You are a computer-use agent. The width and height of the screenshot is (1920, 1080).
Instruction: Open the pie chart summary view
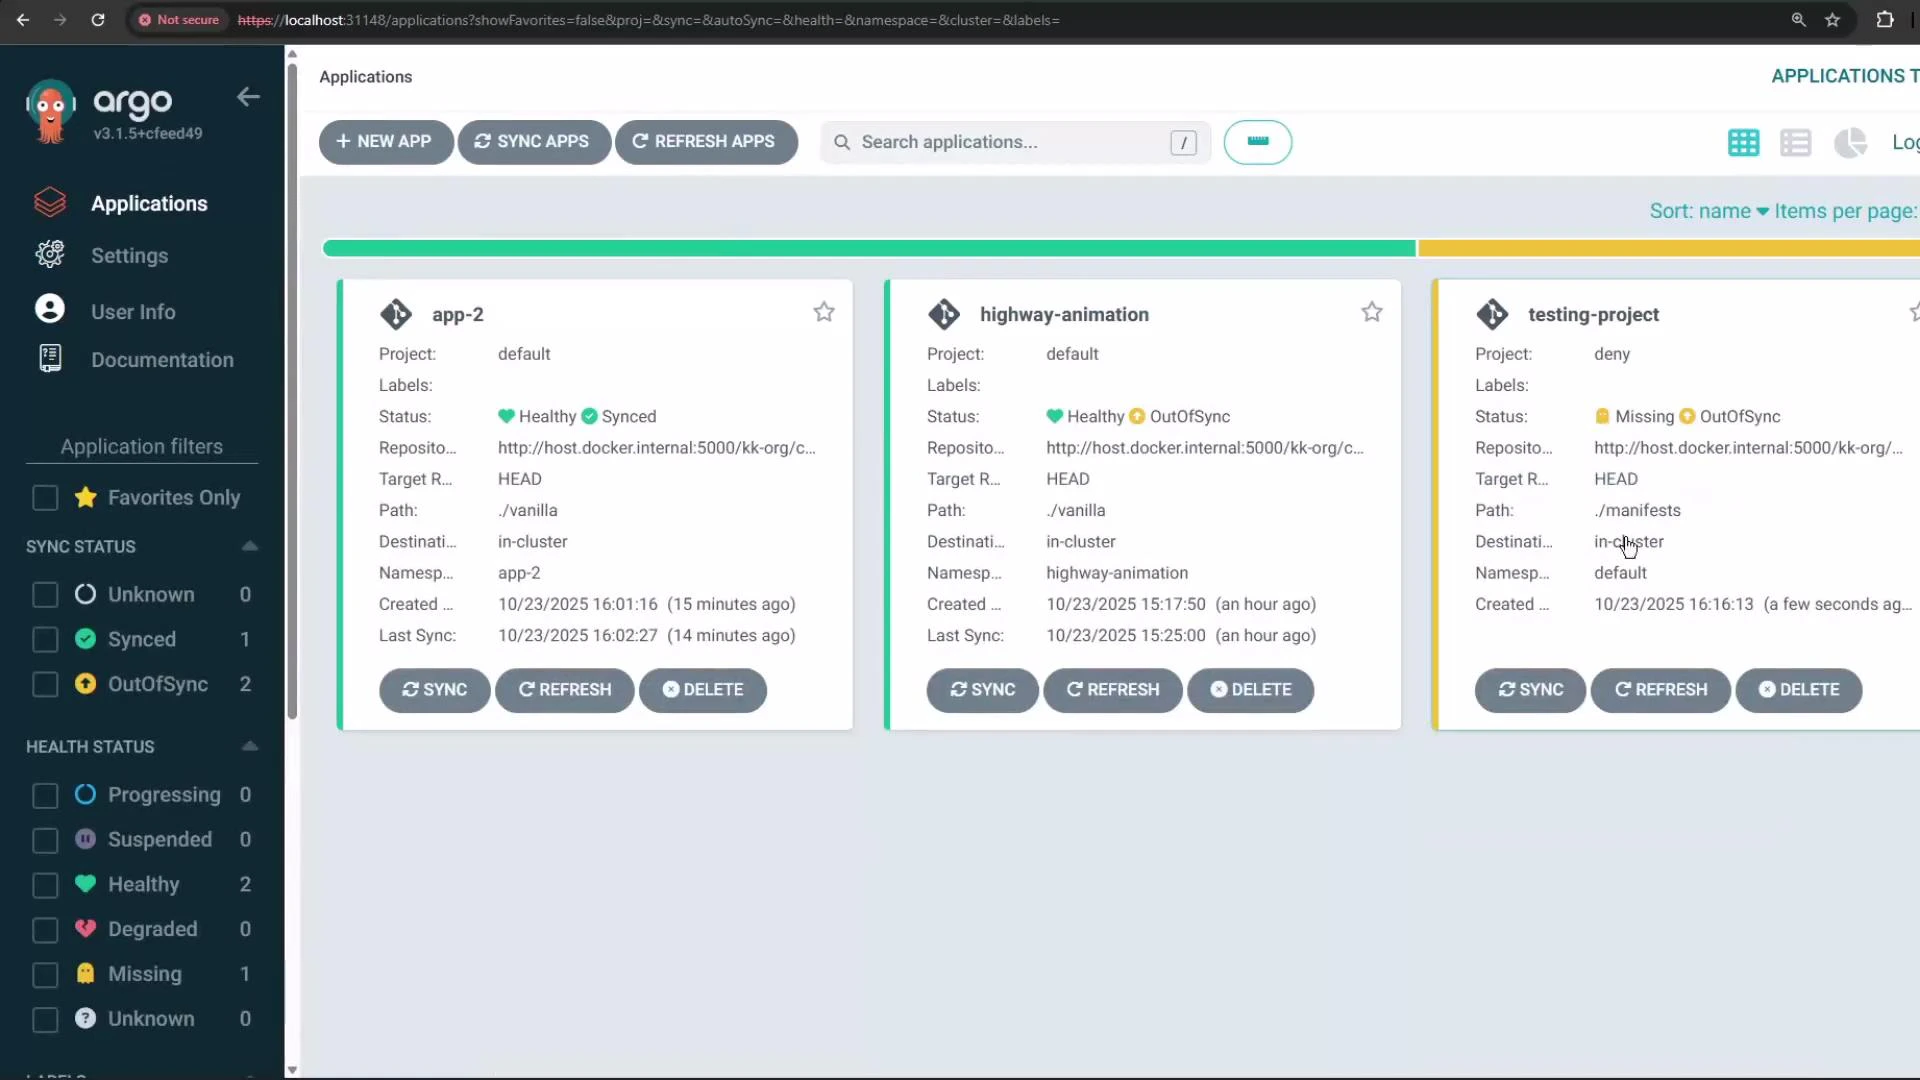[1851, 142]
